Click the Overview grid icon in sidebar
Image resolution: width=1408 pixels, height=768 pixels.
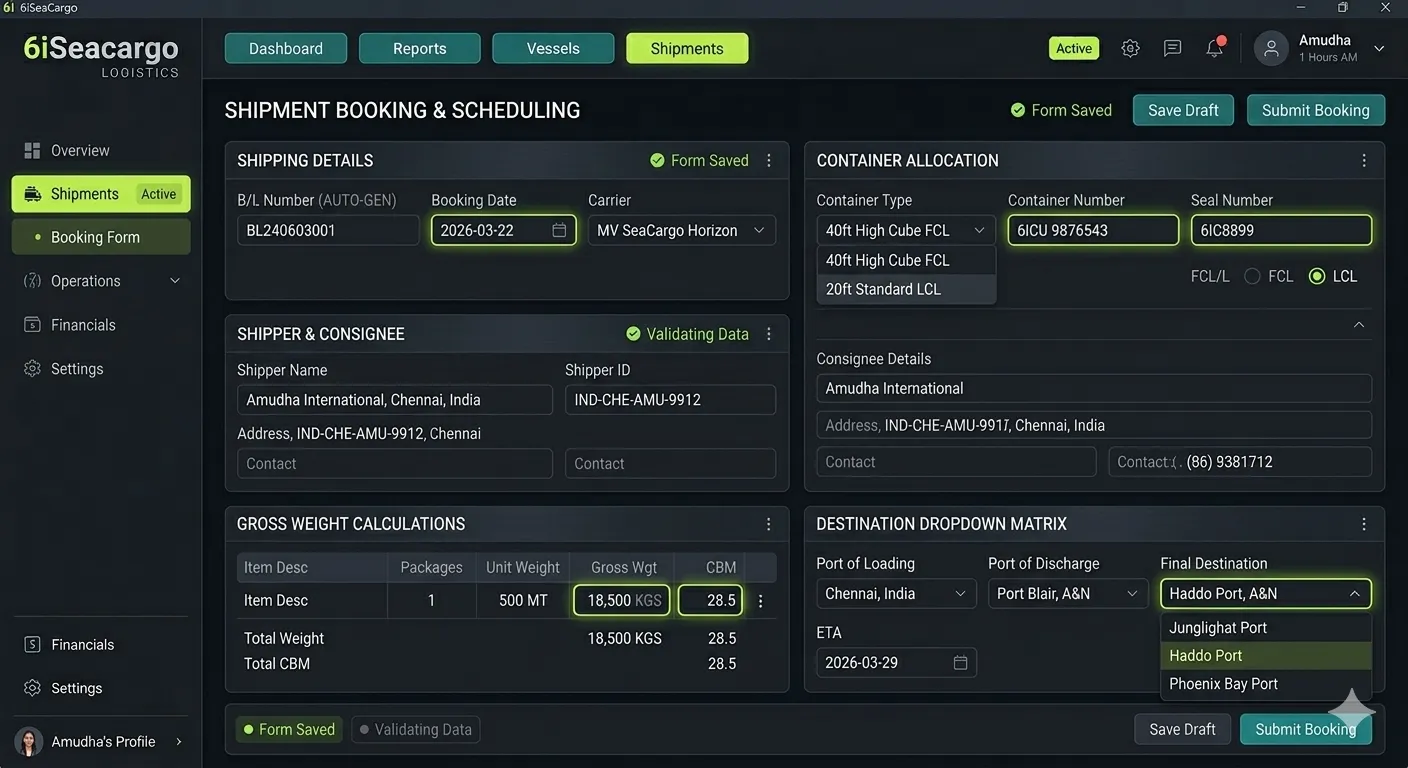pyautogui.click(x=32, y=150)
